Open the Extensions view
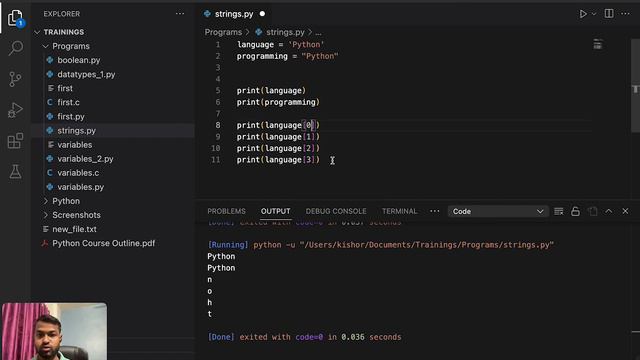The height and width of the screenshot is (360, 640). coord(15,141)
